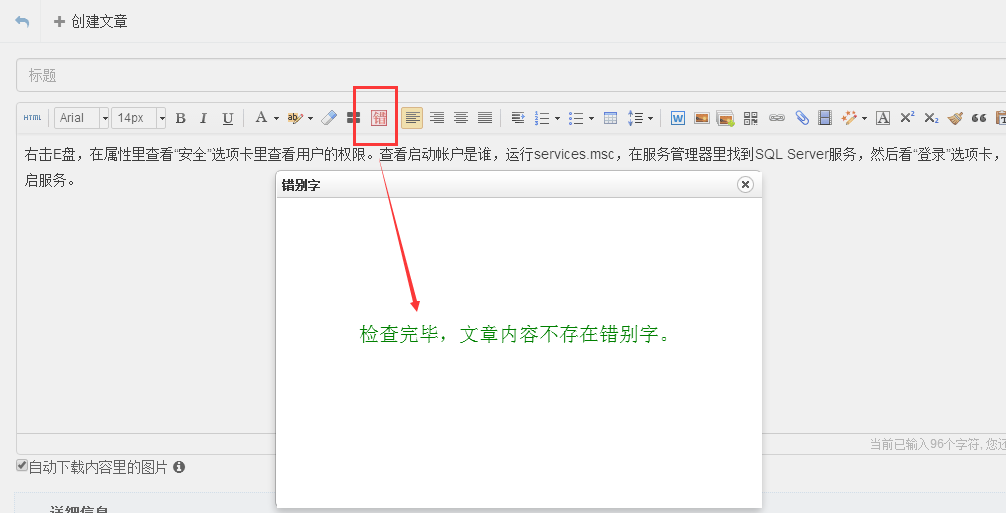Image resolution: width=1006 pixels, height=513 pixels.
Task: Click the import Word document icon
Action: click(x=677, y=118)
